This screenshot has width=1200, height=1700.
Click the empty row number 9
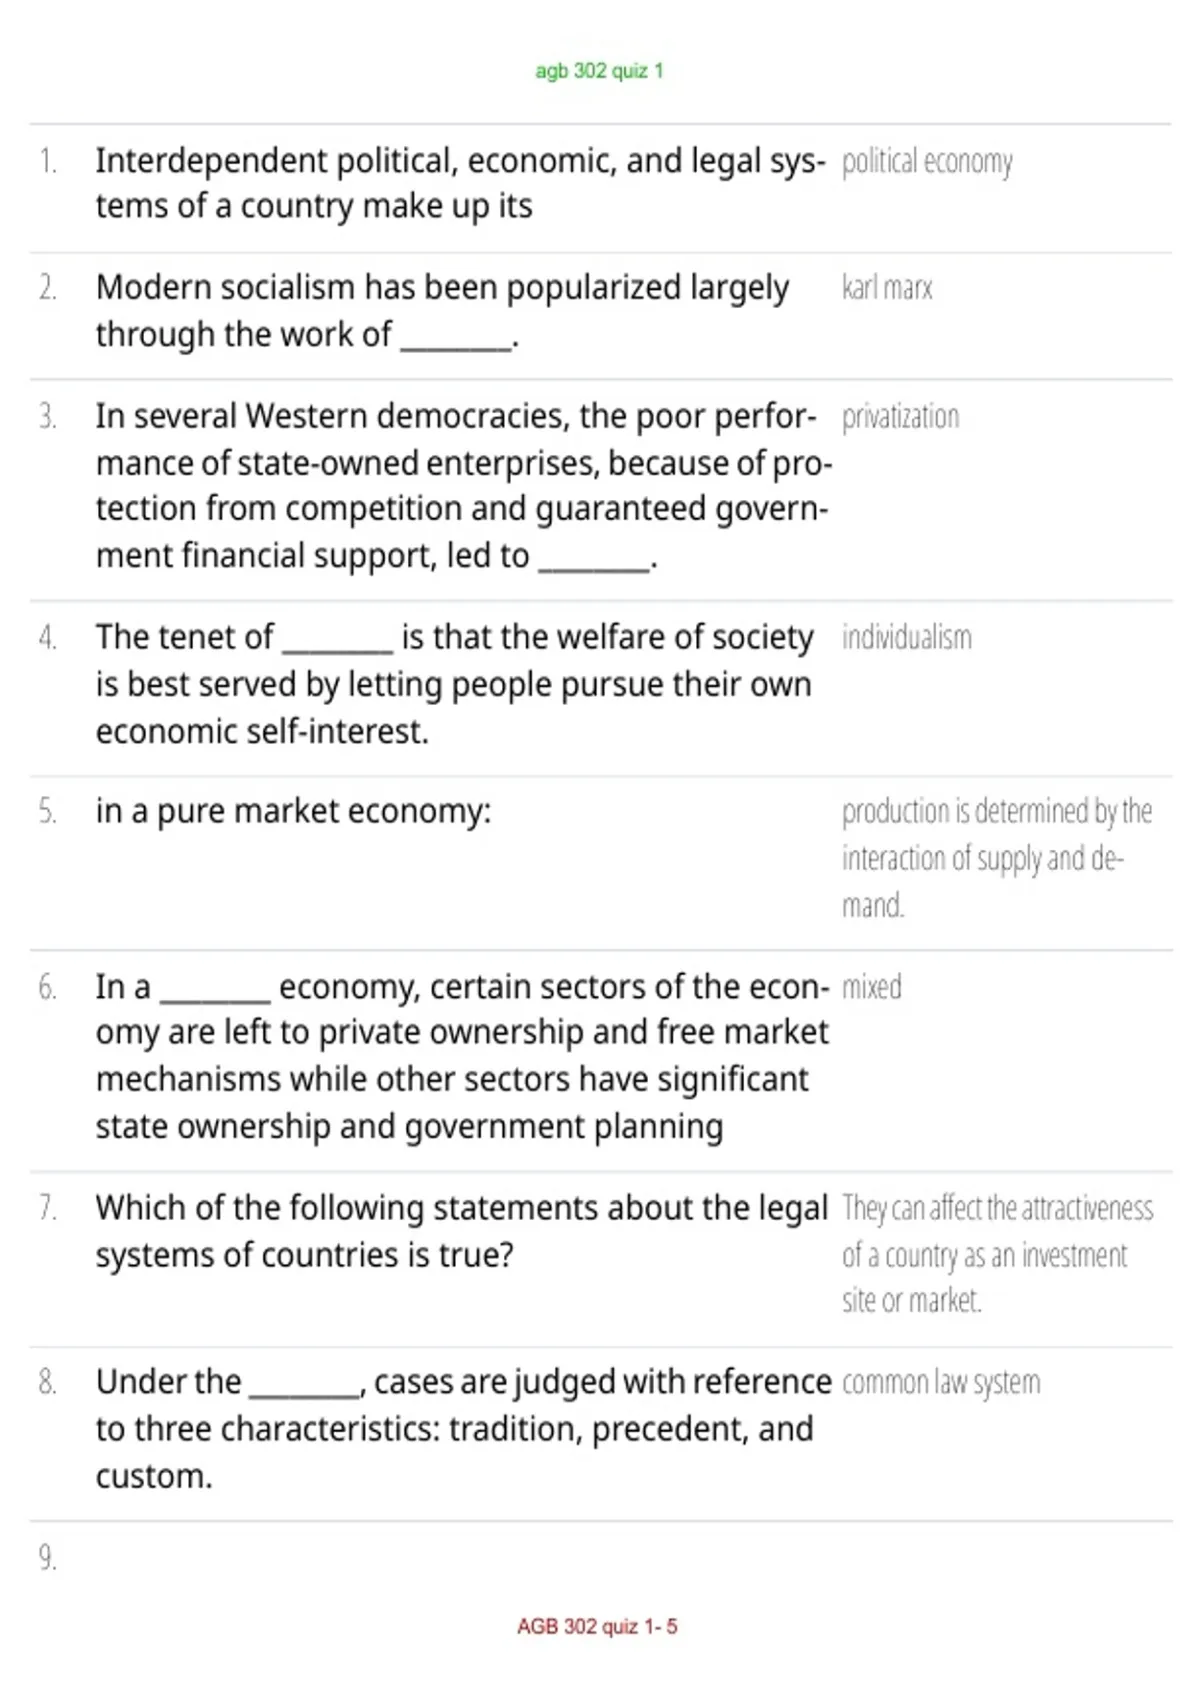click(47, 1558)
